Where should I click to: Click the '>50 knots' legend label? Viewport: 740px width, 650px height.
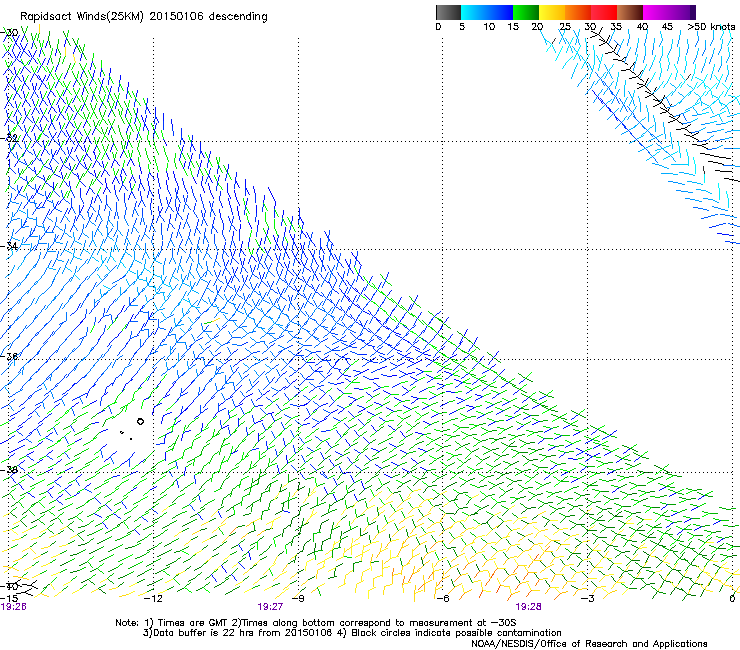click(711, 27)
